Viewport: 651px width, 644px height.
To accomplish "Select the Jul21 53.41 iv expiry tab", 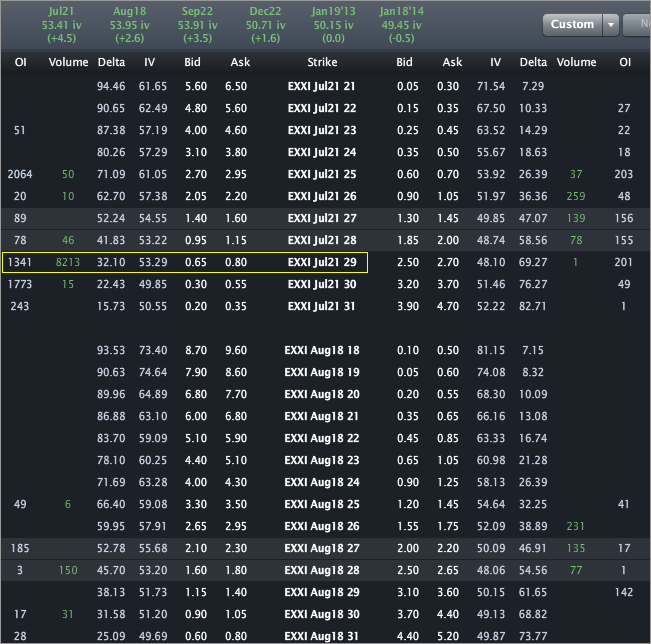I will pos(61,25).
